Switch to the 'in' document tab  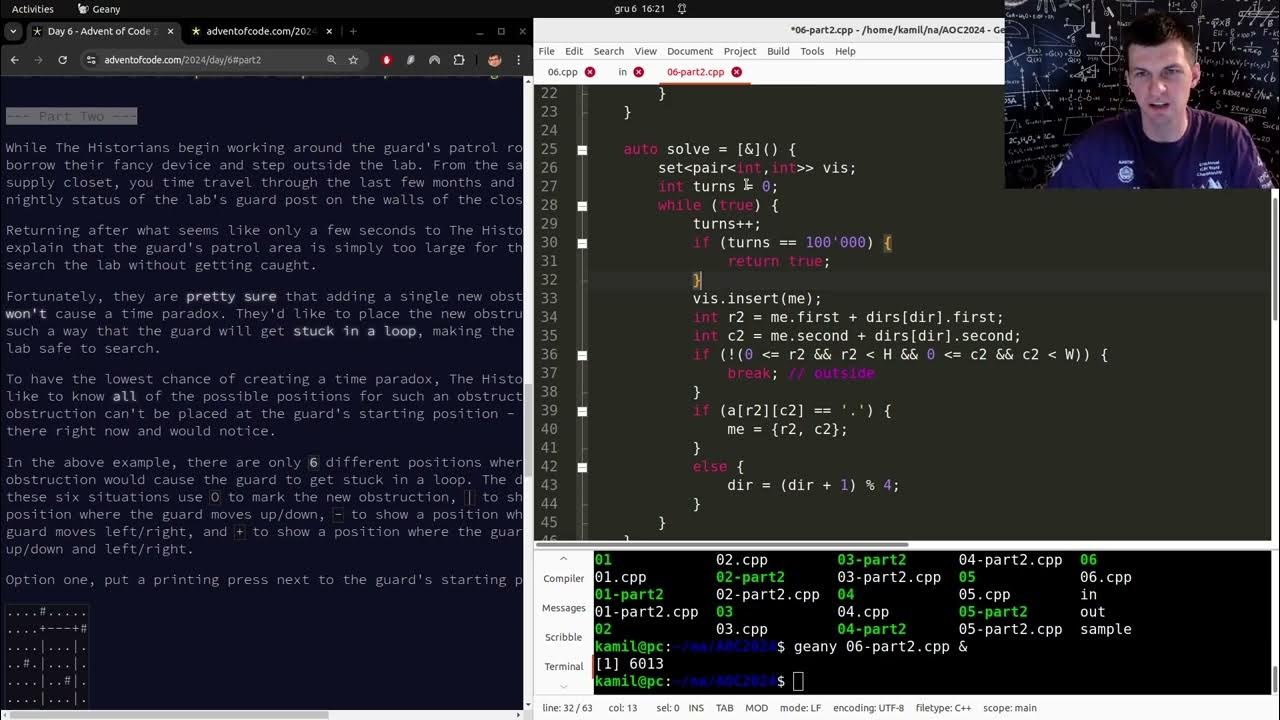622,72
